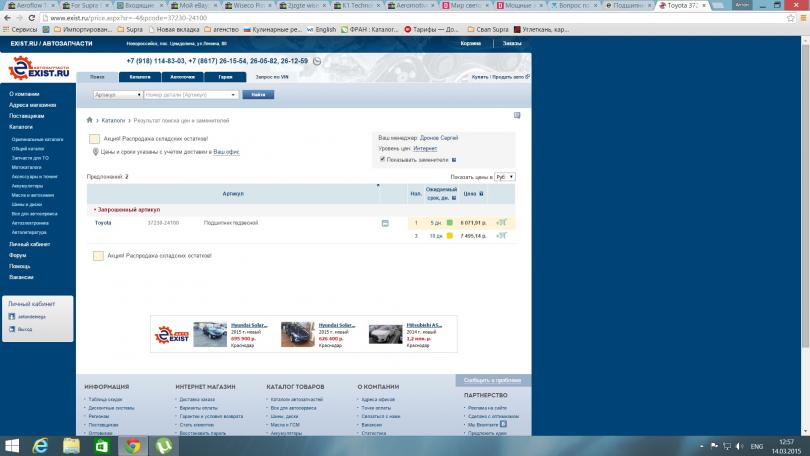The image size is (810, 456).
Task: Click the page vertical scrollbar
Action: (805, 235)
